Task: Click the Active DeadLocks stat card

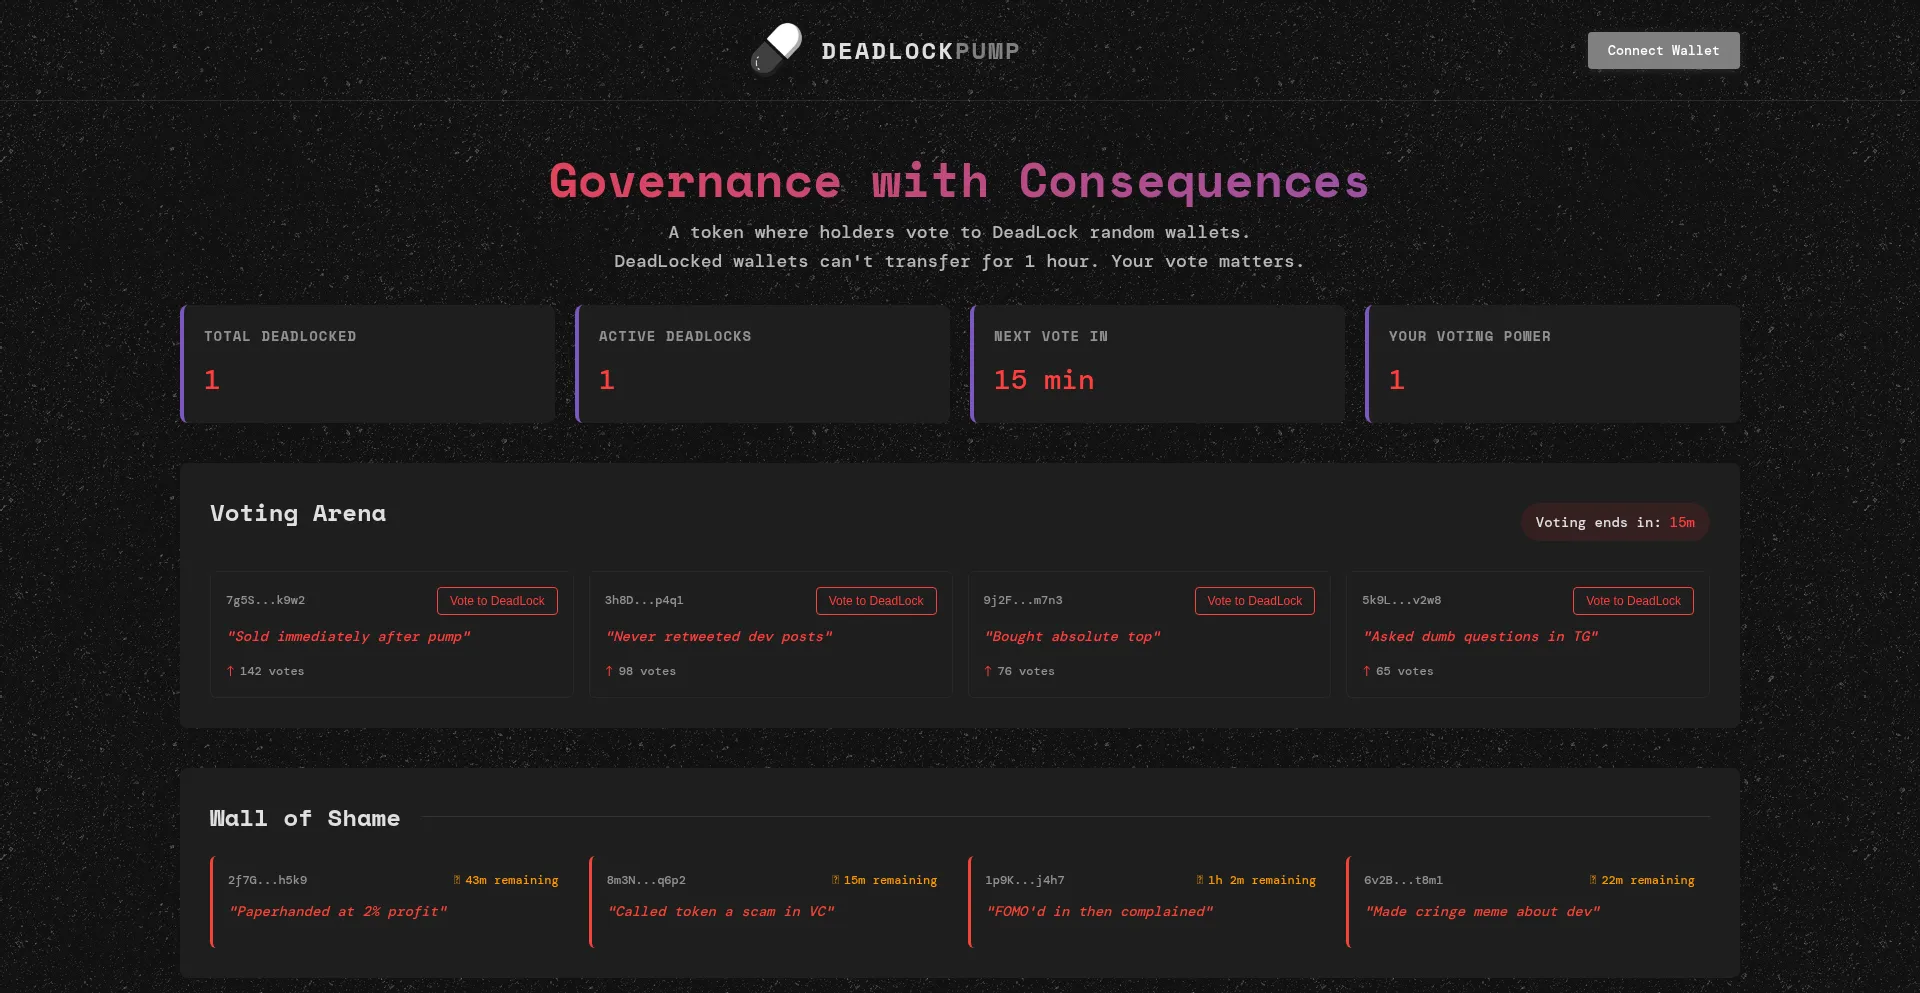Action: click(x=763, y=364)
